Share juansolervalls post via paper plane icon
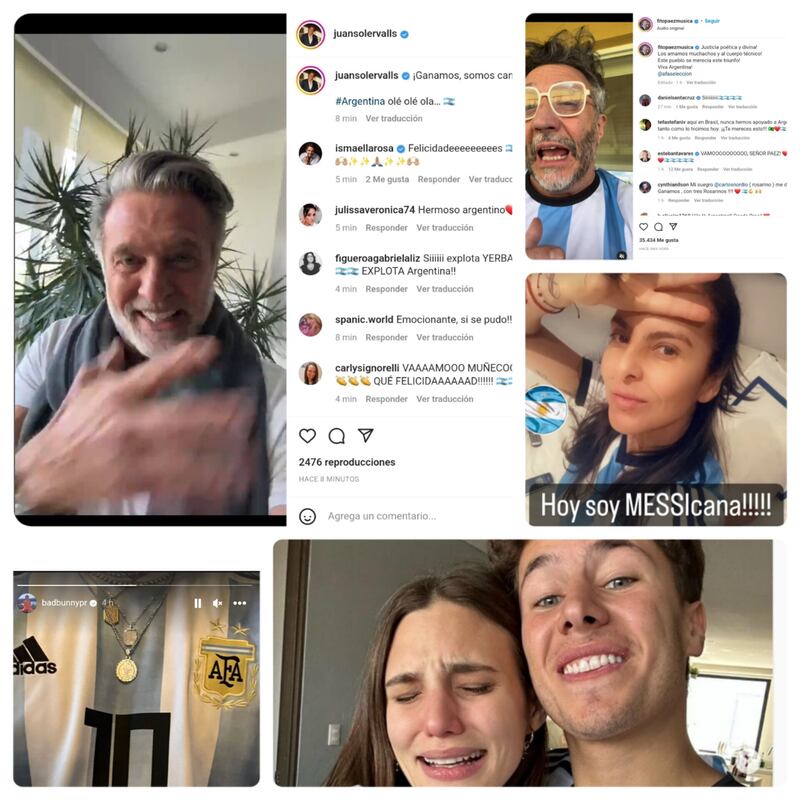Image resolution: width=800 pixels, height=800 pixels. (x=365, y=435)
